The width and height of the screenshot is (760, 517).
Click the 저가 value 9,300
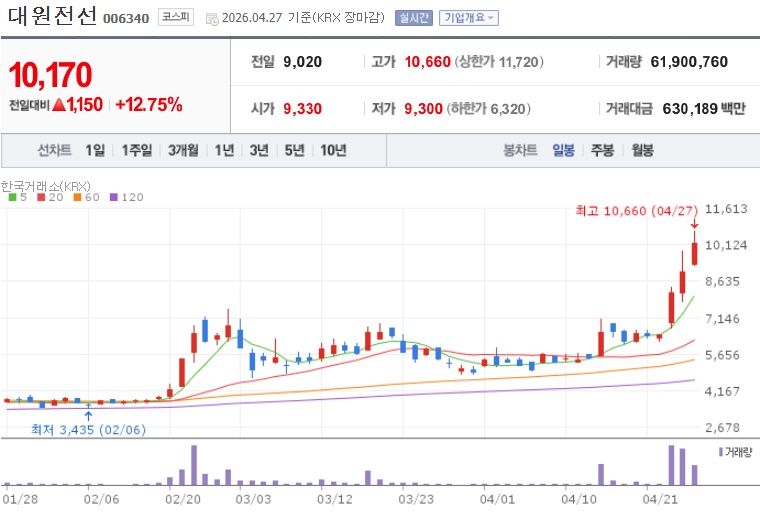tap(424, 109)
